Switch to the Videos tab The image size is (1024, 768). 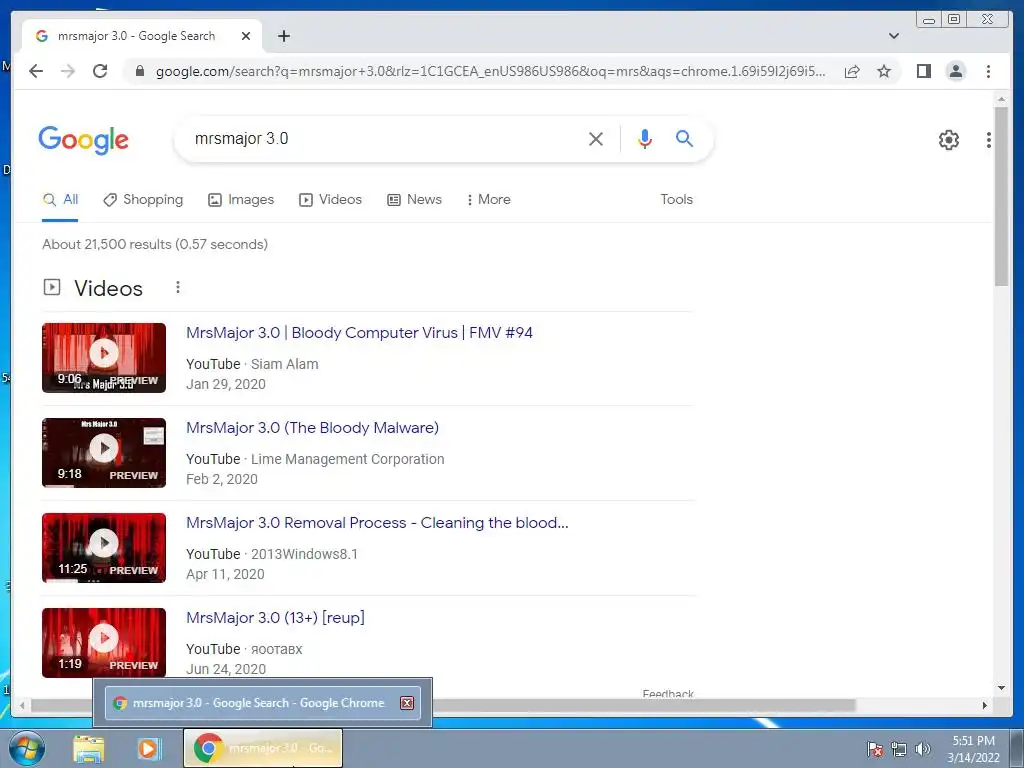(330, 199)
